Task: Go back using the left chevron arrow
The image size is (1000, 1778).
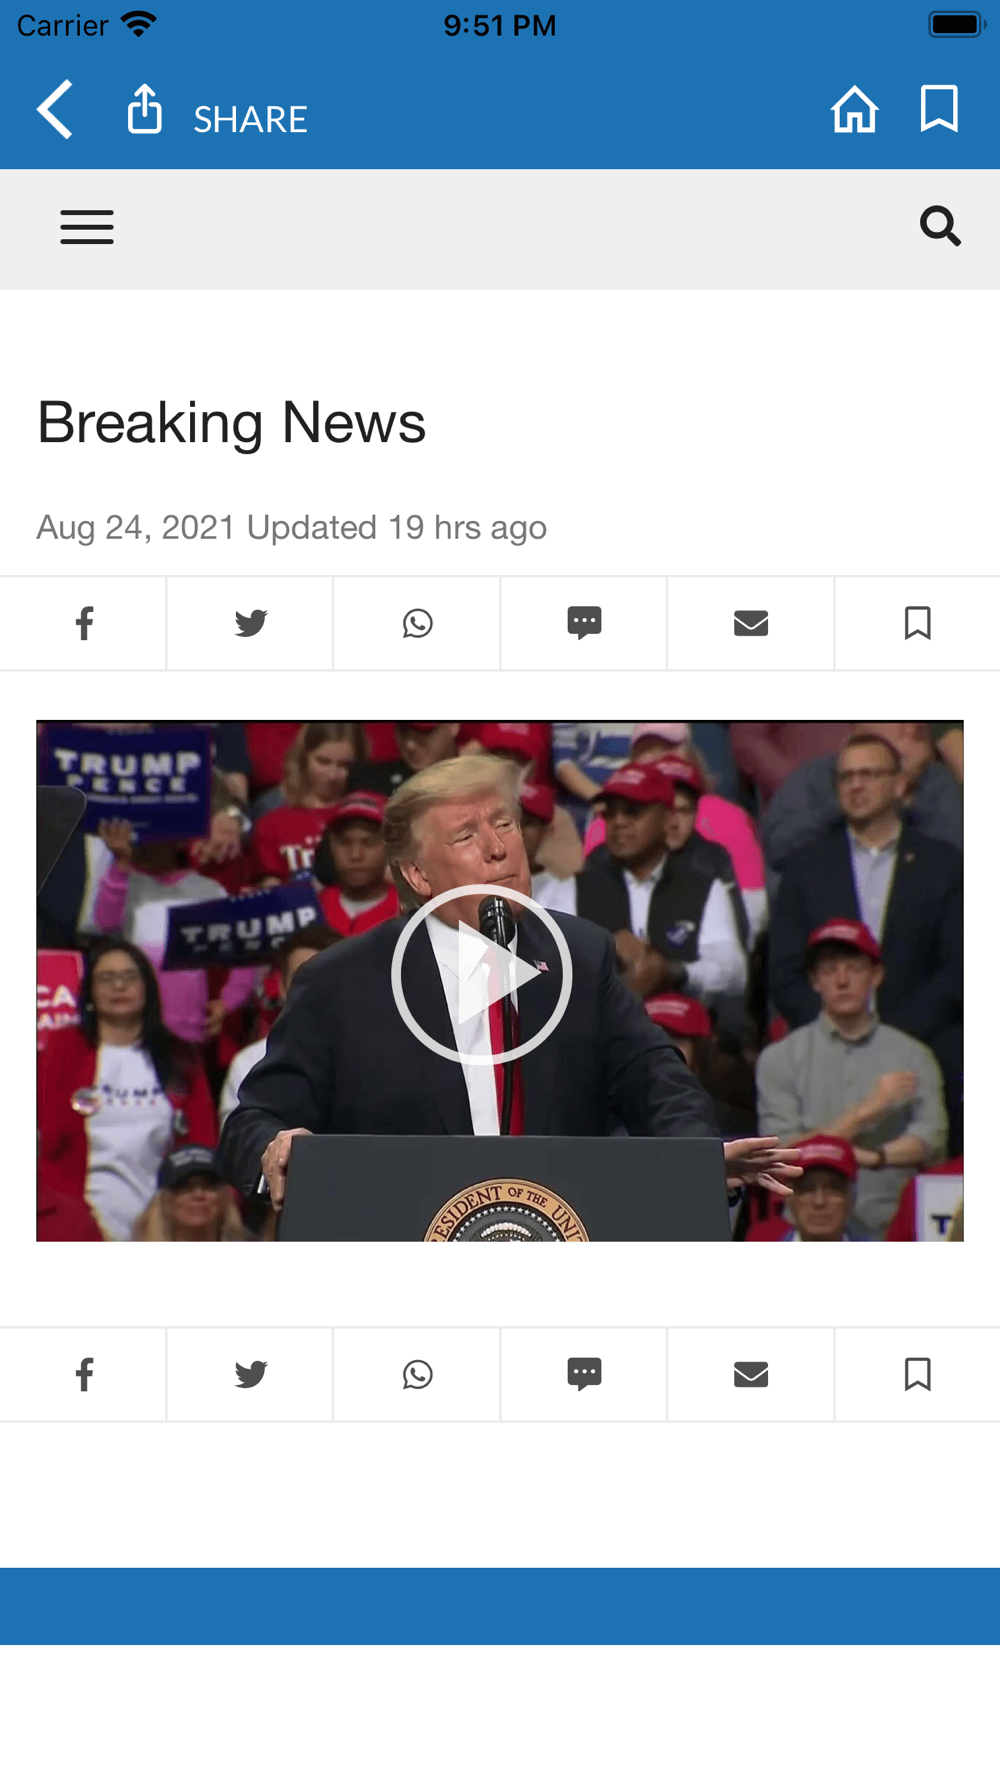Action: [55, 109]
